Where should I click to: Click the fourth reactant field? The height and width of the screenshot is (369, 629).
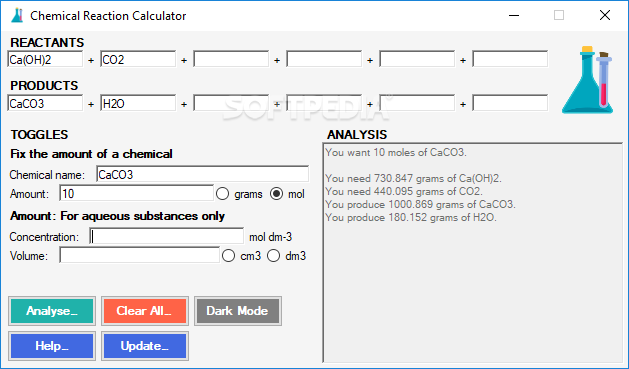click(324, 59)
